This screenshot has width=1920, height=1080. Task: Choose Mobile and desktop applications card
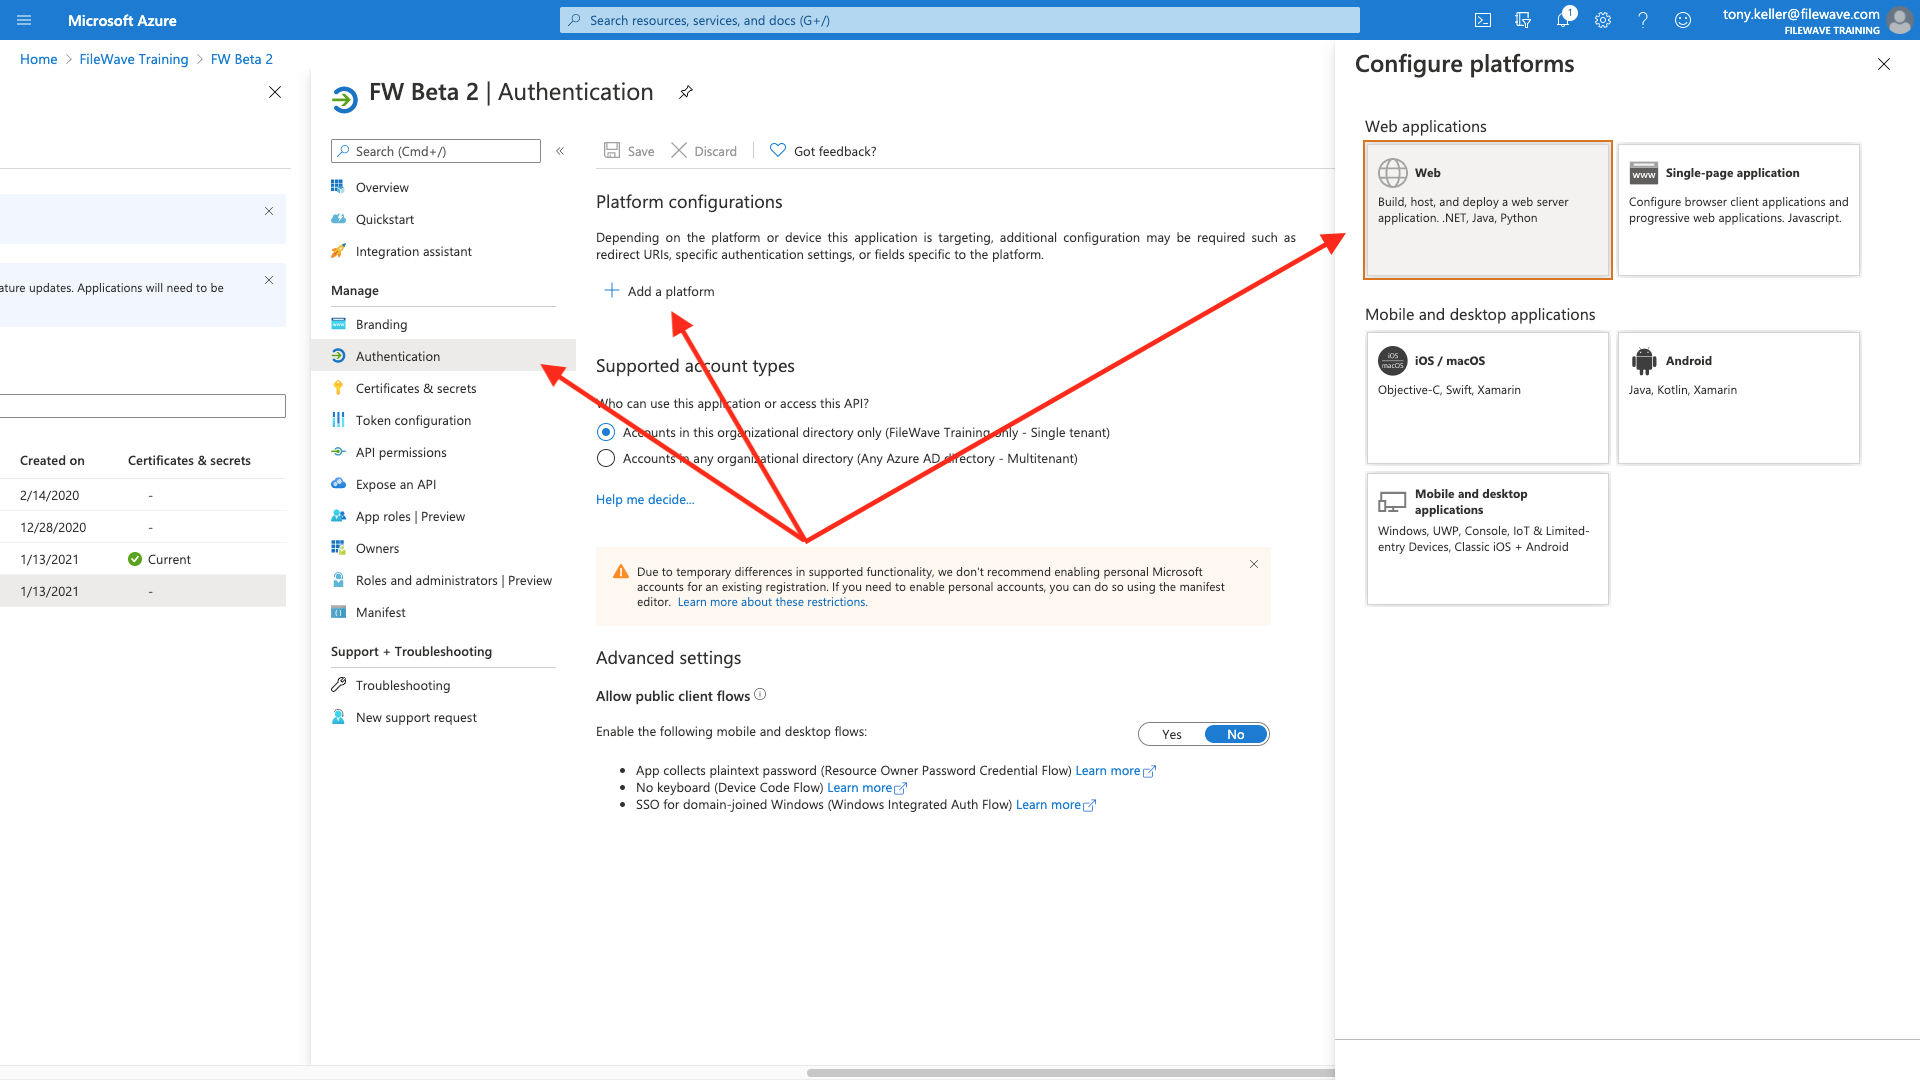coord(1488,539)
